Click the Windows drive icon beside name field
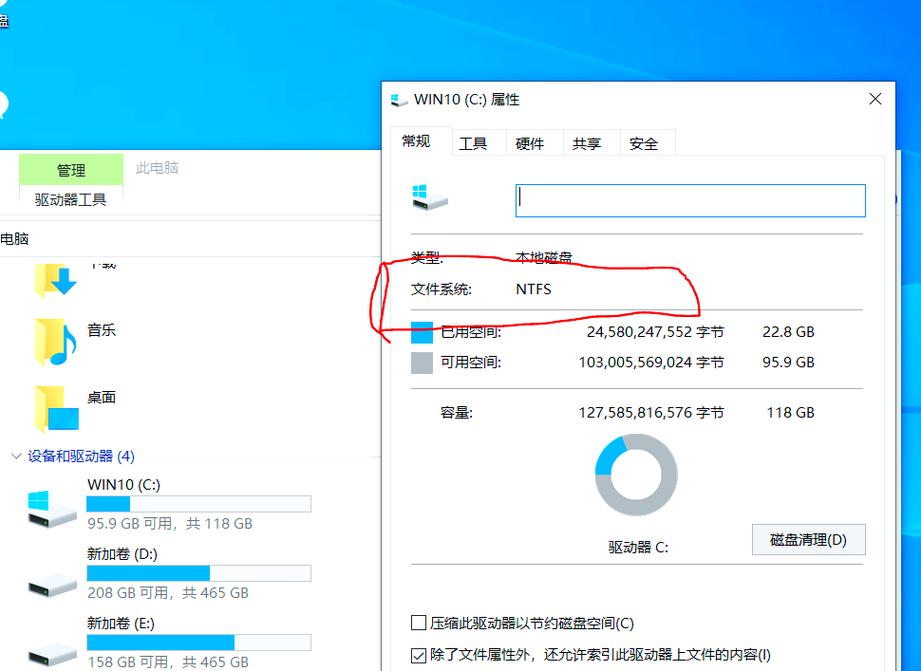The image size is (921, 671). point(430,197)
